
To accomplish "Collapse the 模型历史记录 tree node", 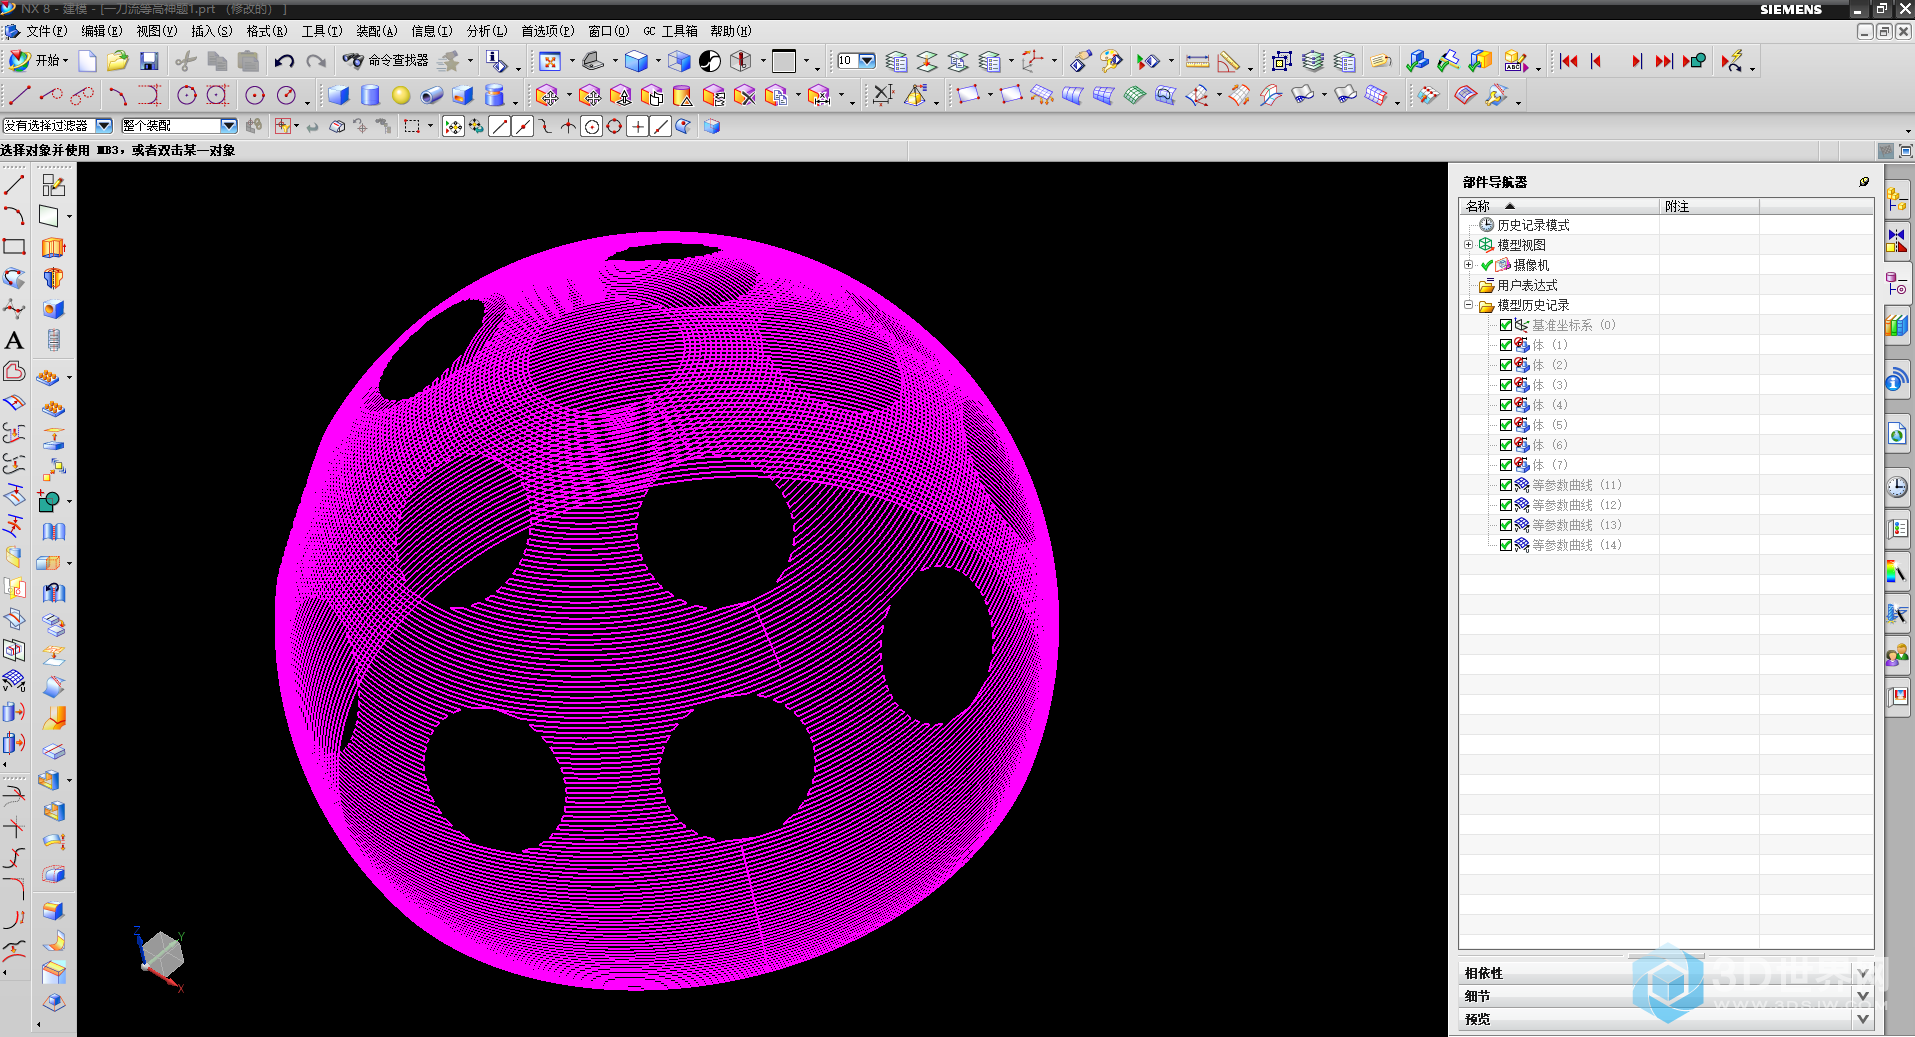I will (x=1468, y=305).
